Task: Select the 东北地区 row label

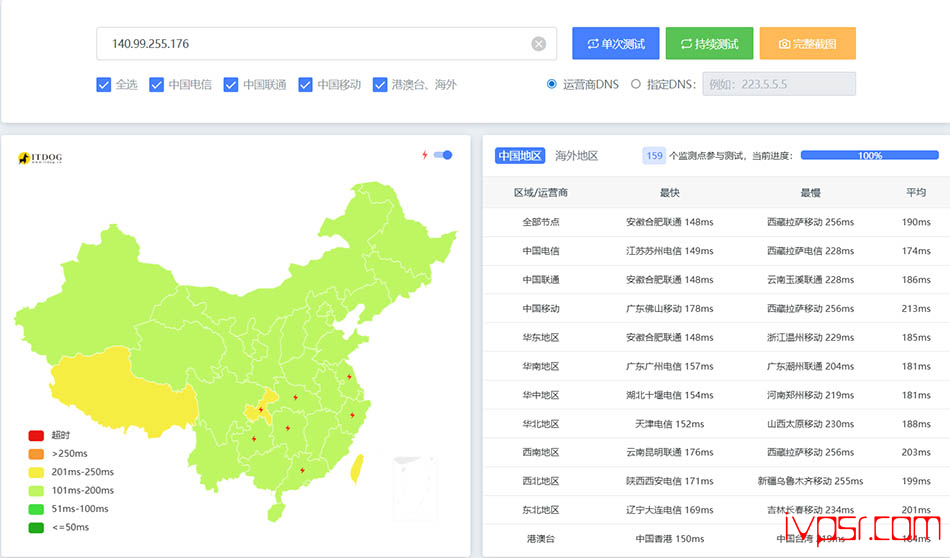Action: coord(540,510)
